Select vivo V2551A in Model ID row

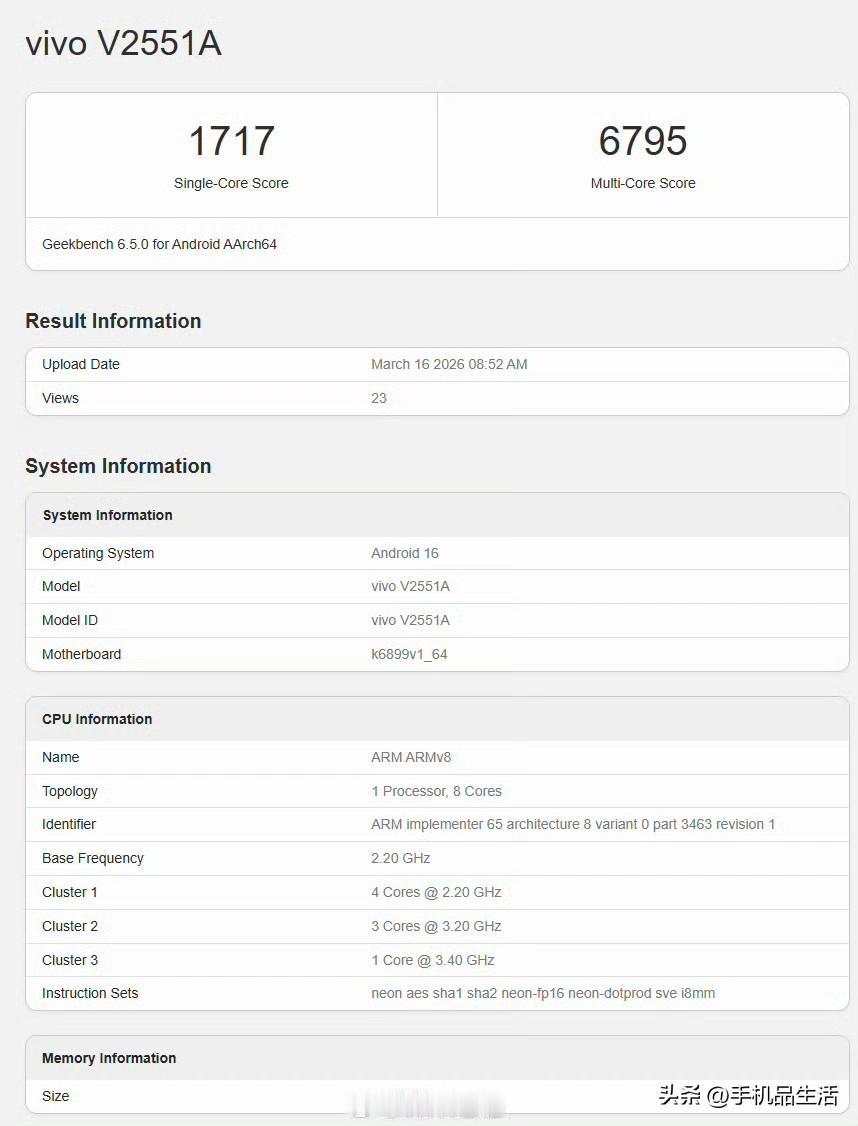click(411, 620)
